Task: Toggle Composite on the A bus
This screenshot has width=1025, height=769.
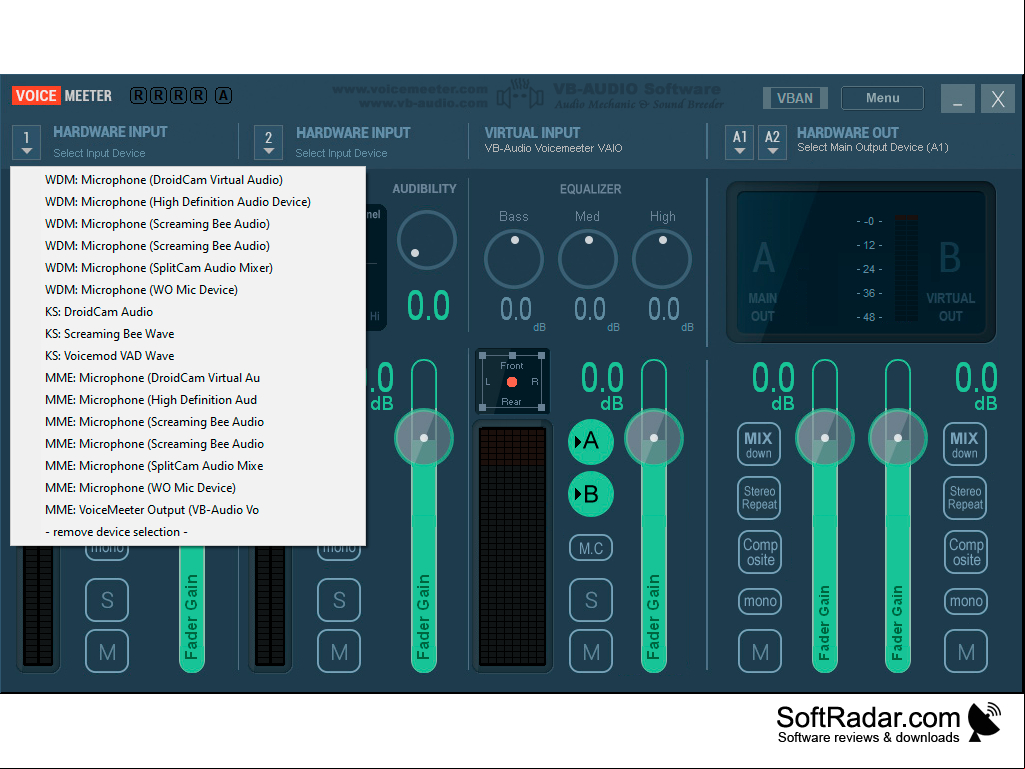Action: [x=760, y=552]
